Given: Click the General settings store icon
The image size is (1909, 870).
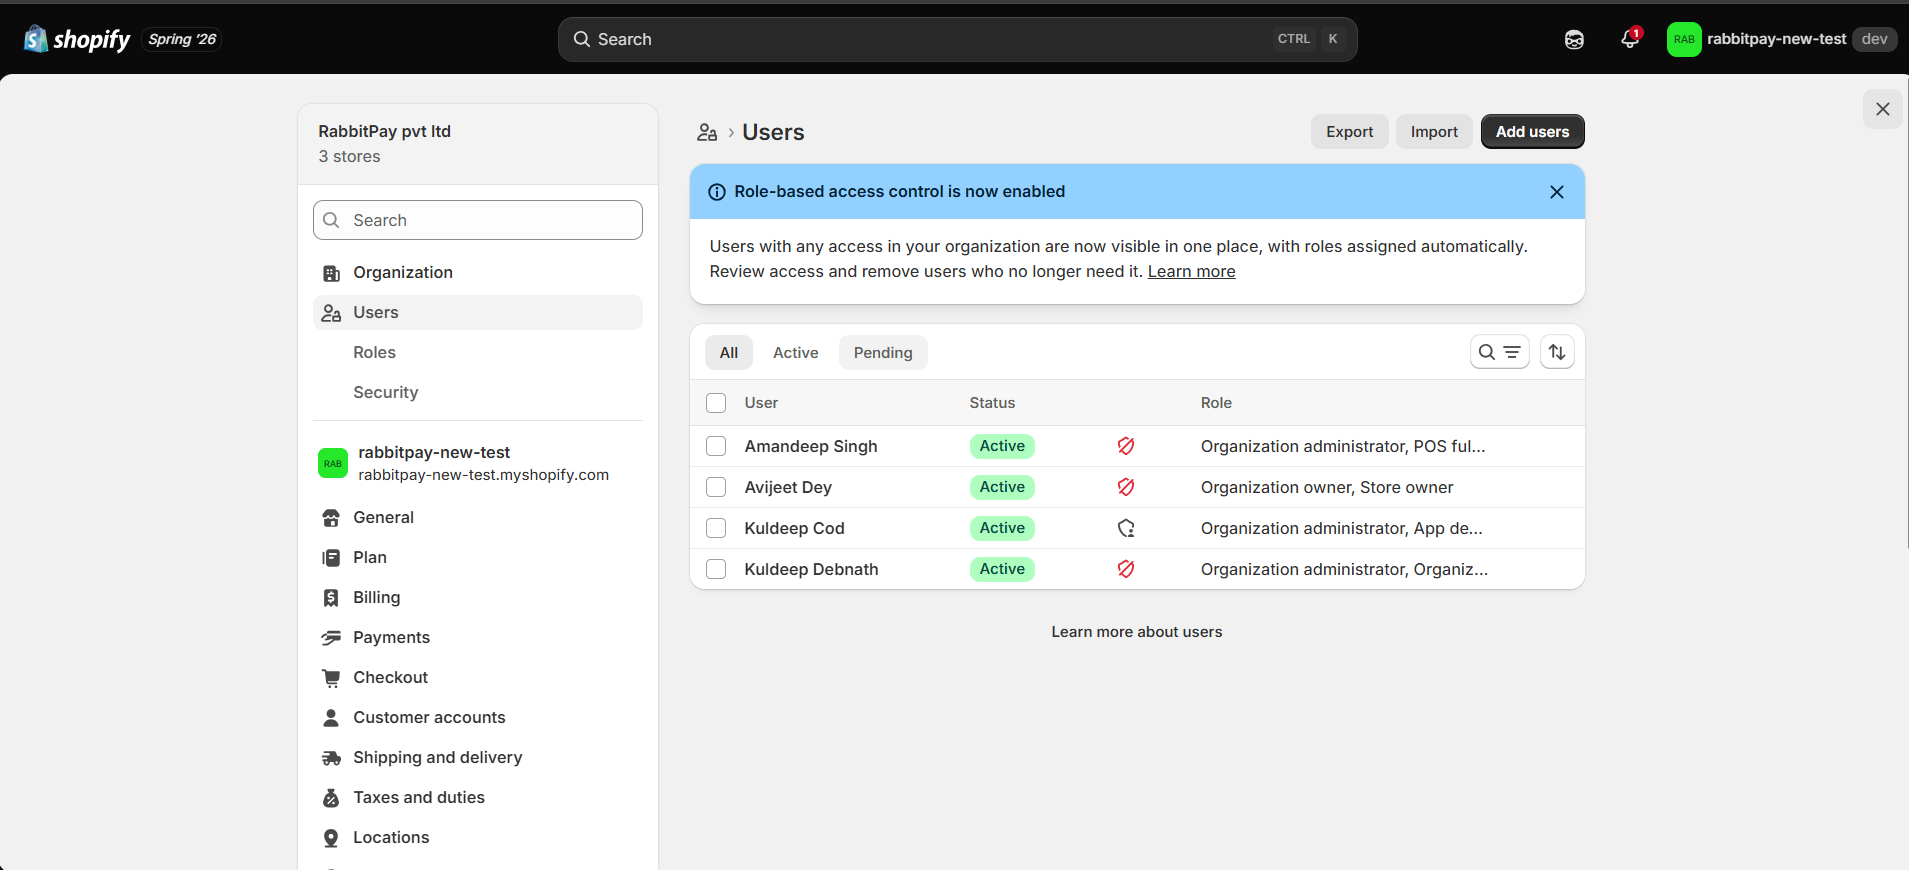Looking at the screenshot, I should tap(331, 518).
